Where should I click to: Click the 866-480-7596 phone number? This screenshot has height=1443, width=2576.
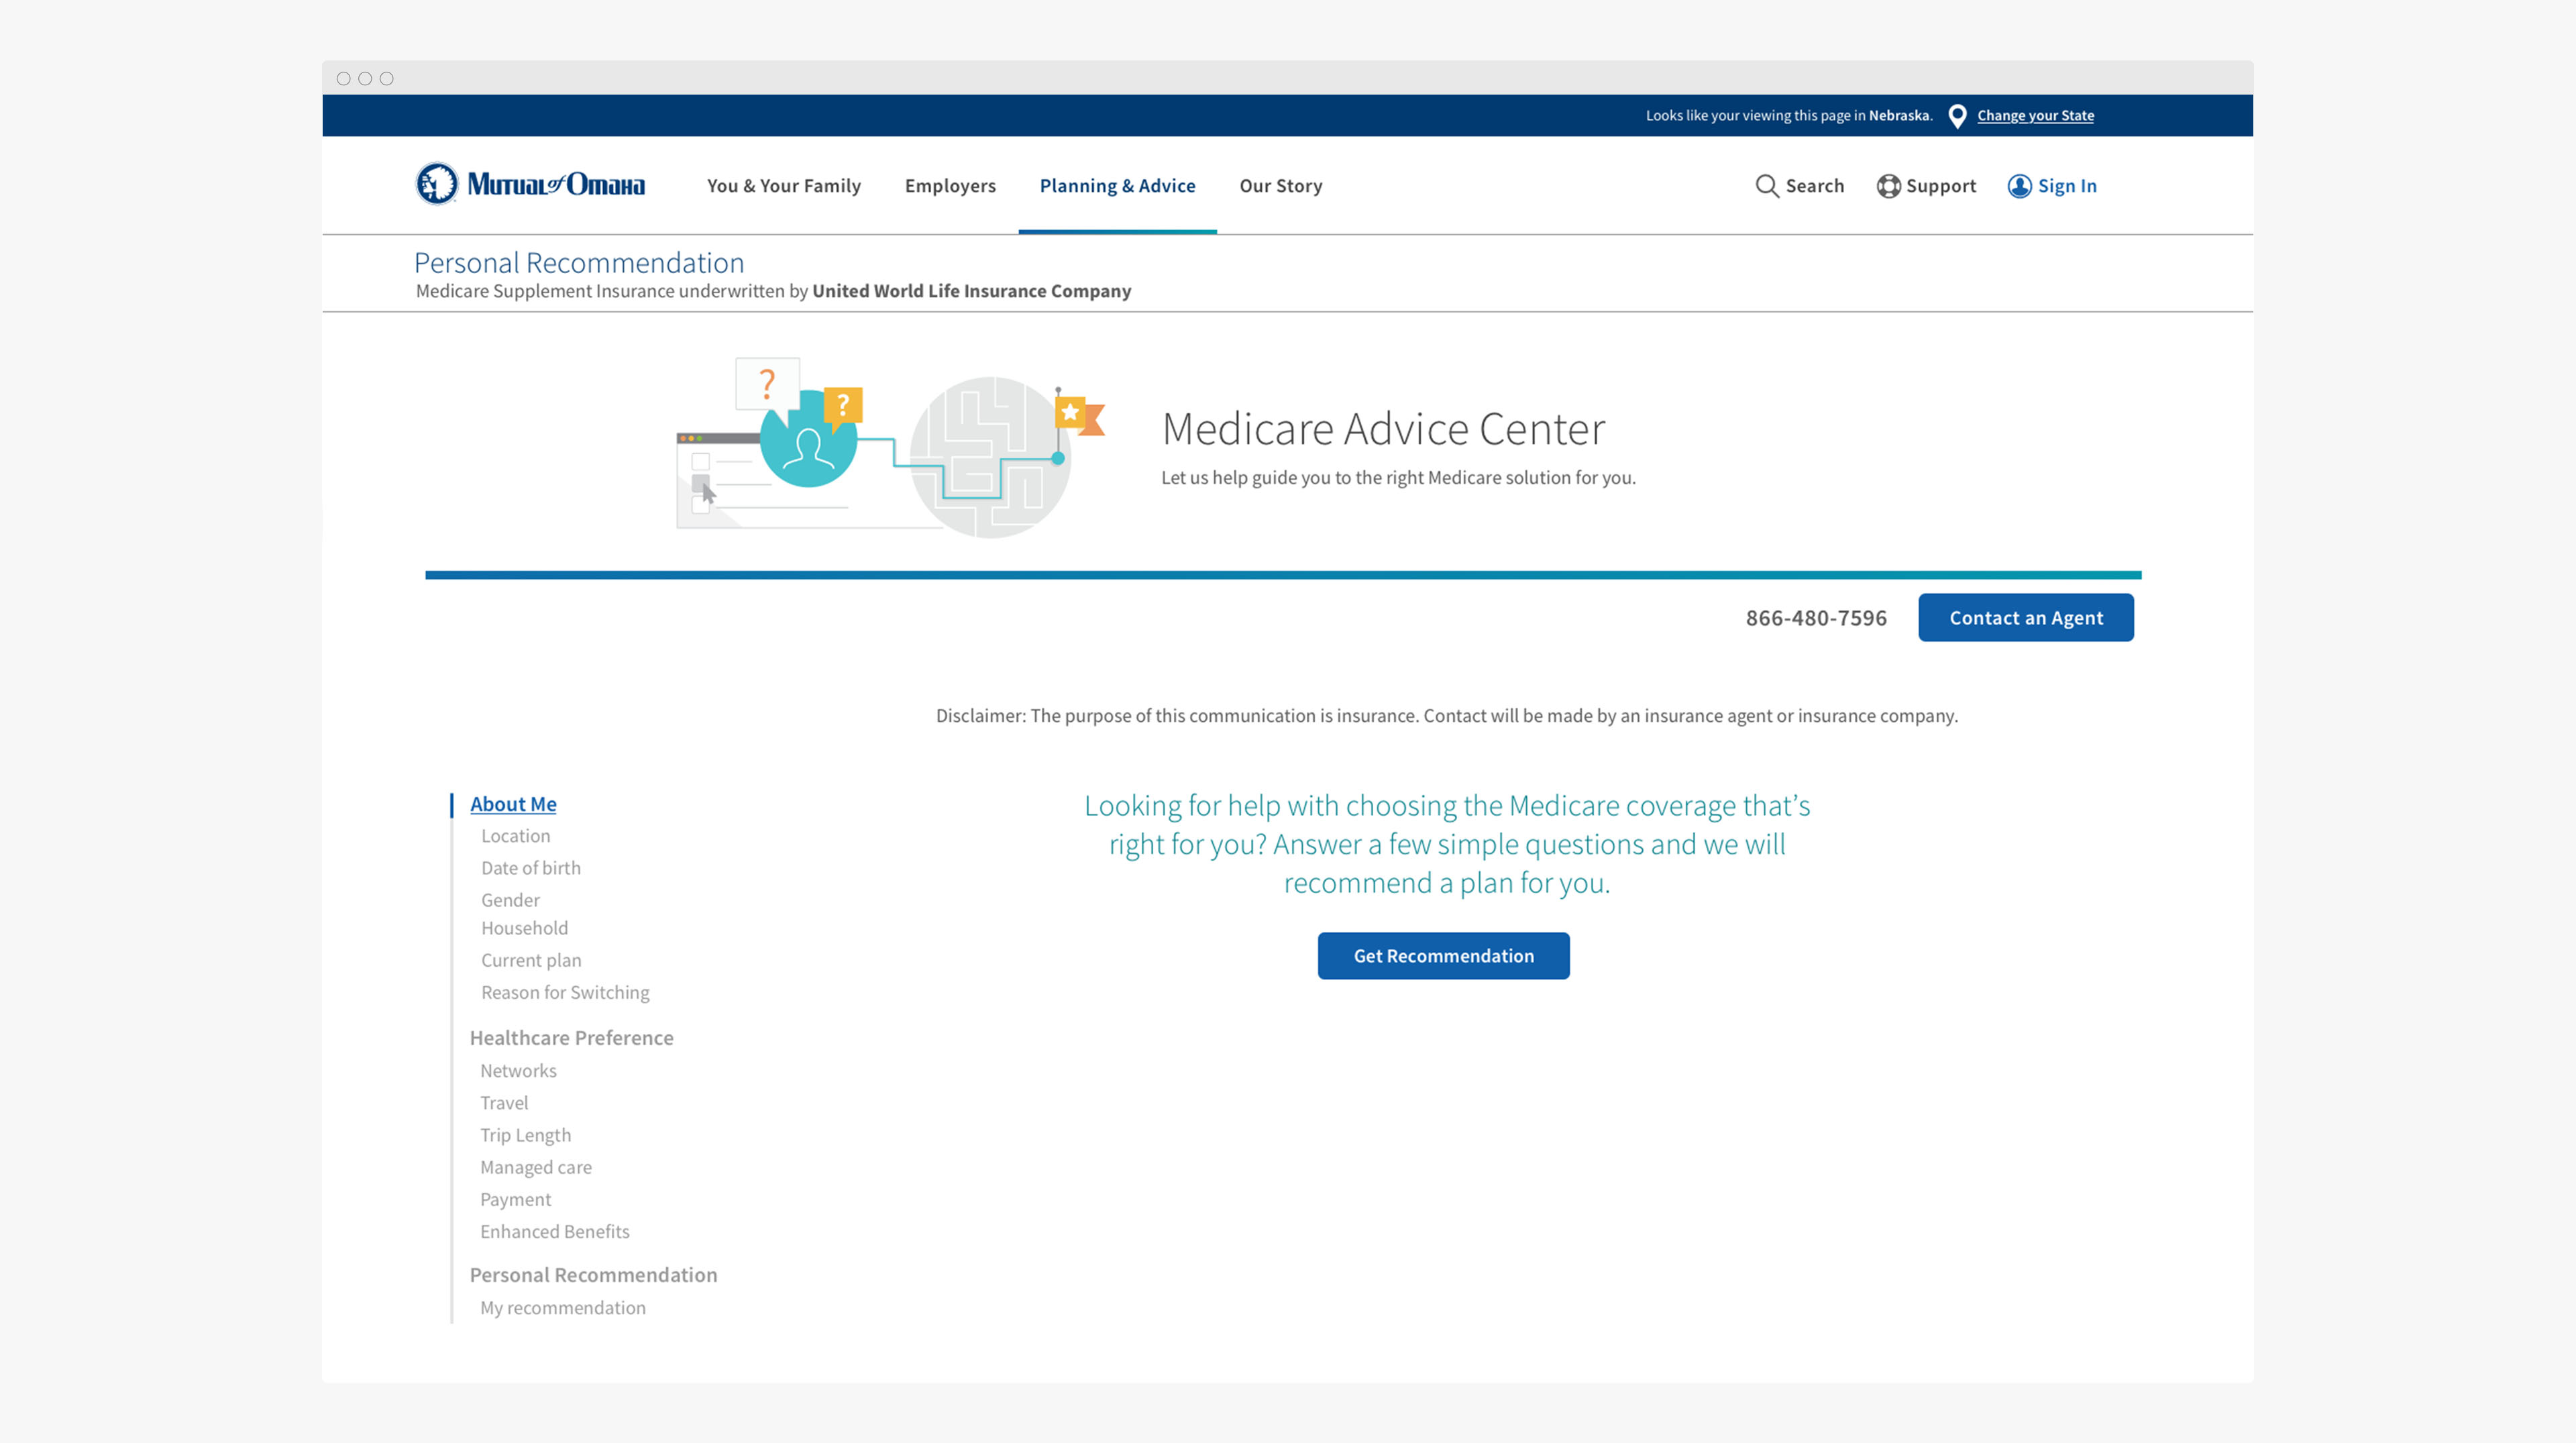(1815, 618)
